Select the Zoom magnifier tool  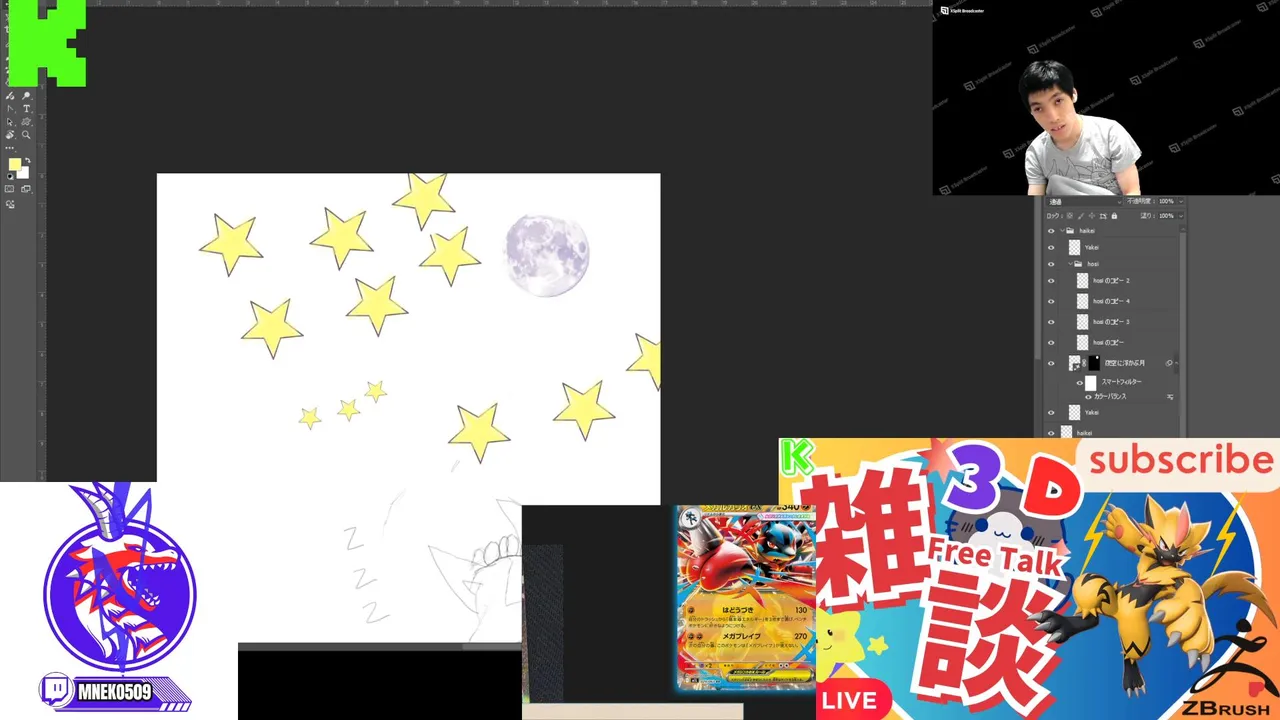27,134
